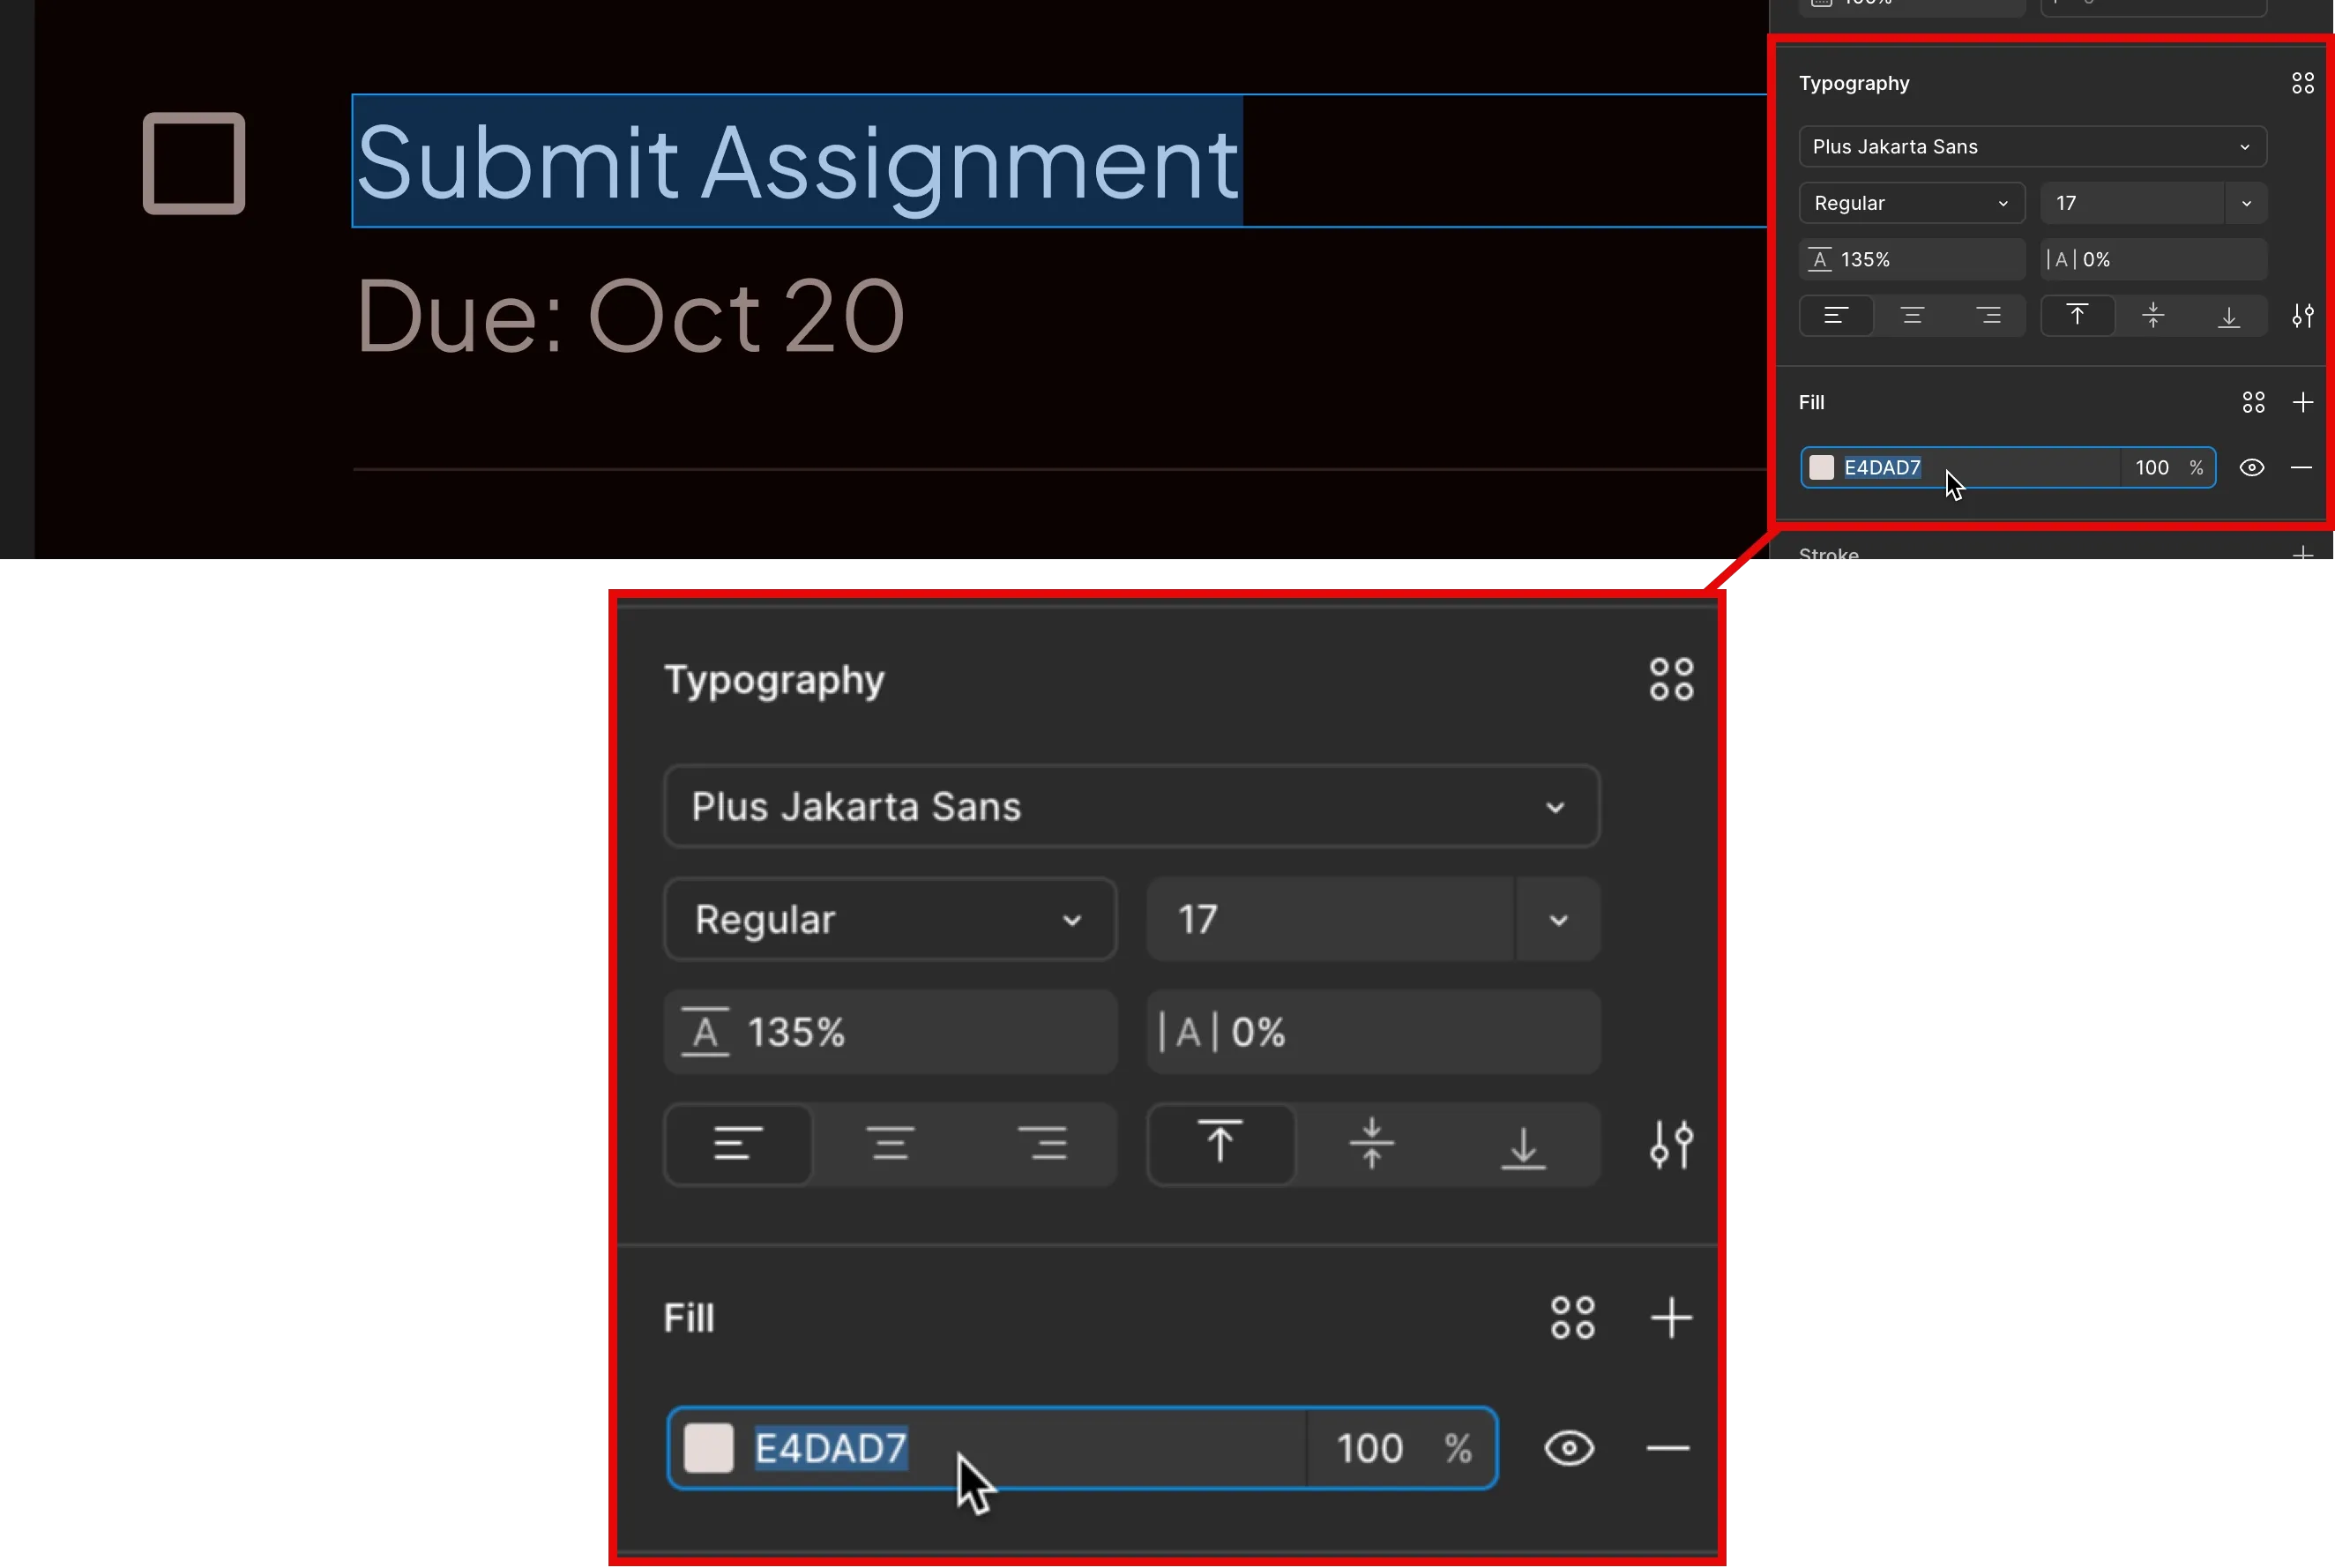Click the fill opacity 100% field
The height and width of the screenshot is (1568, 2335).
point(2152,467)
